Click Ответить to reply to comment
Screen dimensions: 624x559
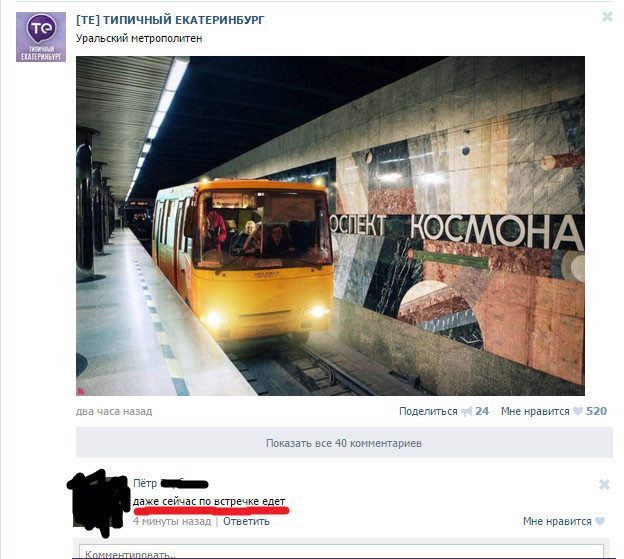tap(246, 521)
